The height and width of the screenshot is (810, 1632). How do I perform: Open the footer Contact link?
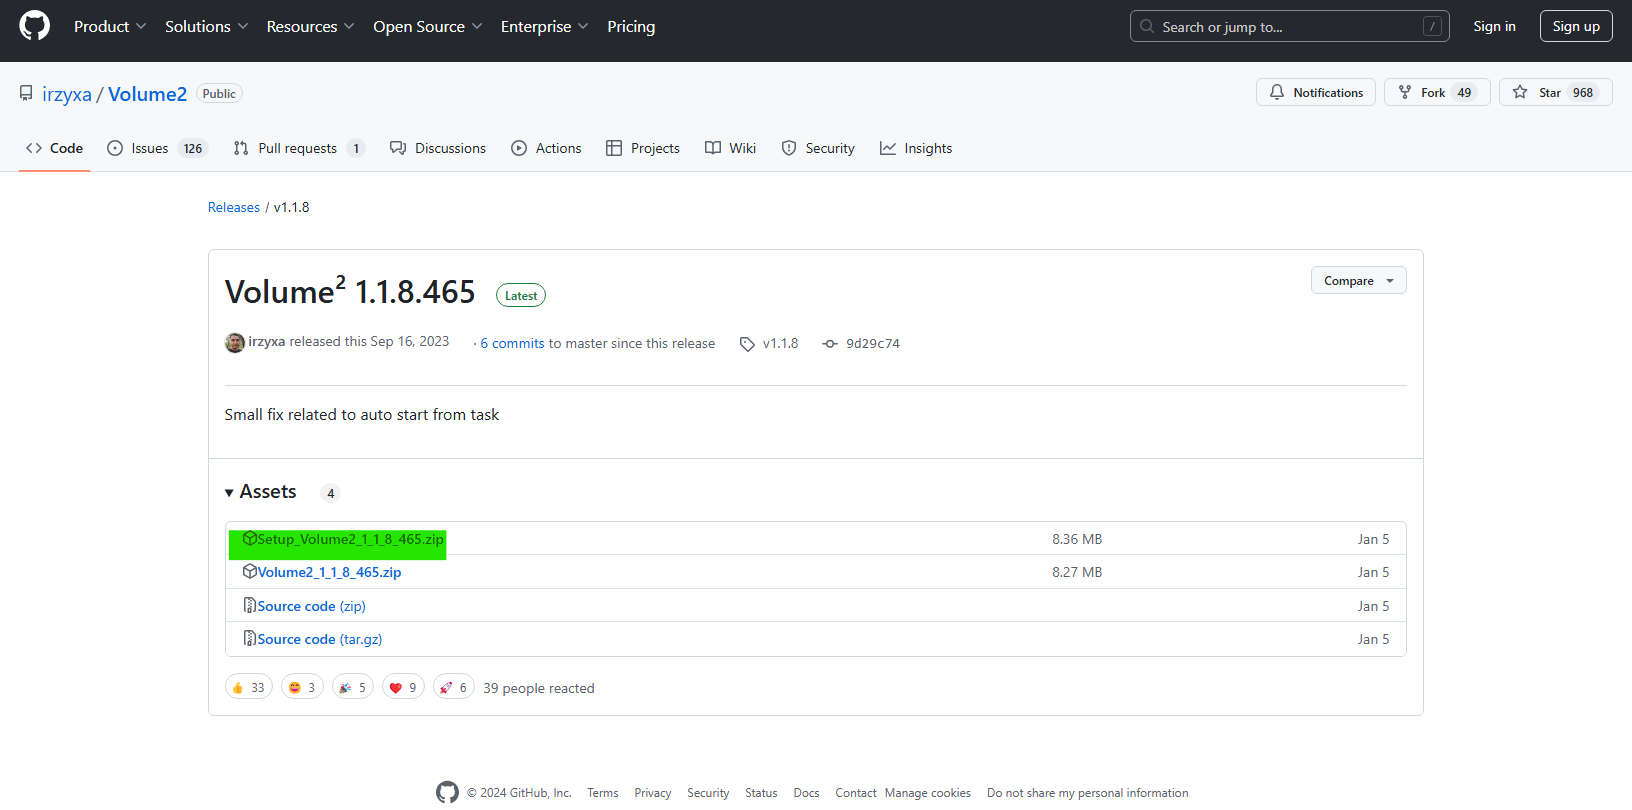coord(856,793)
